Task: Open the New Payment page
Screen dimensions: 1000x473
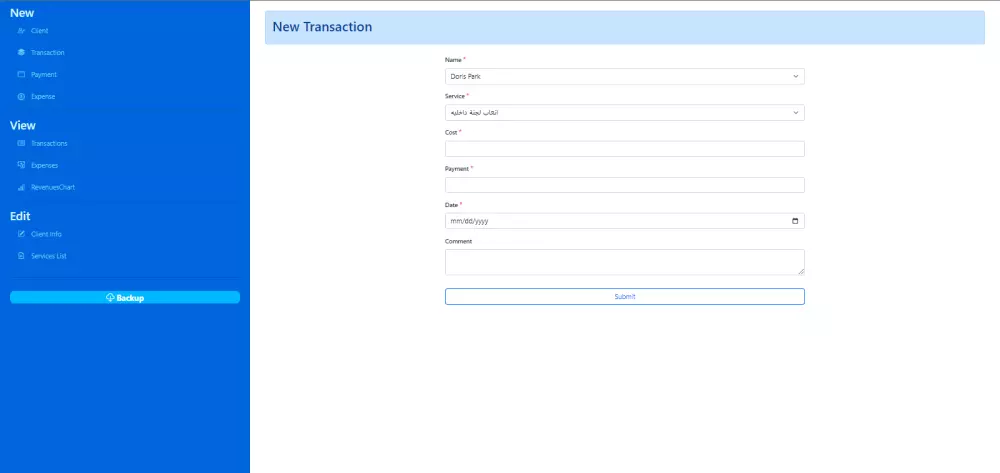Action: pyautogui.click(x=44, y=75)
